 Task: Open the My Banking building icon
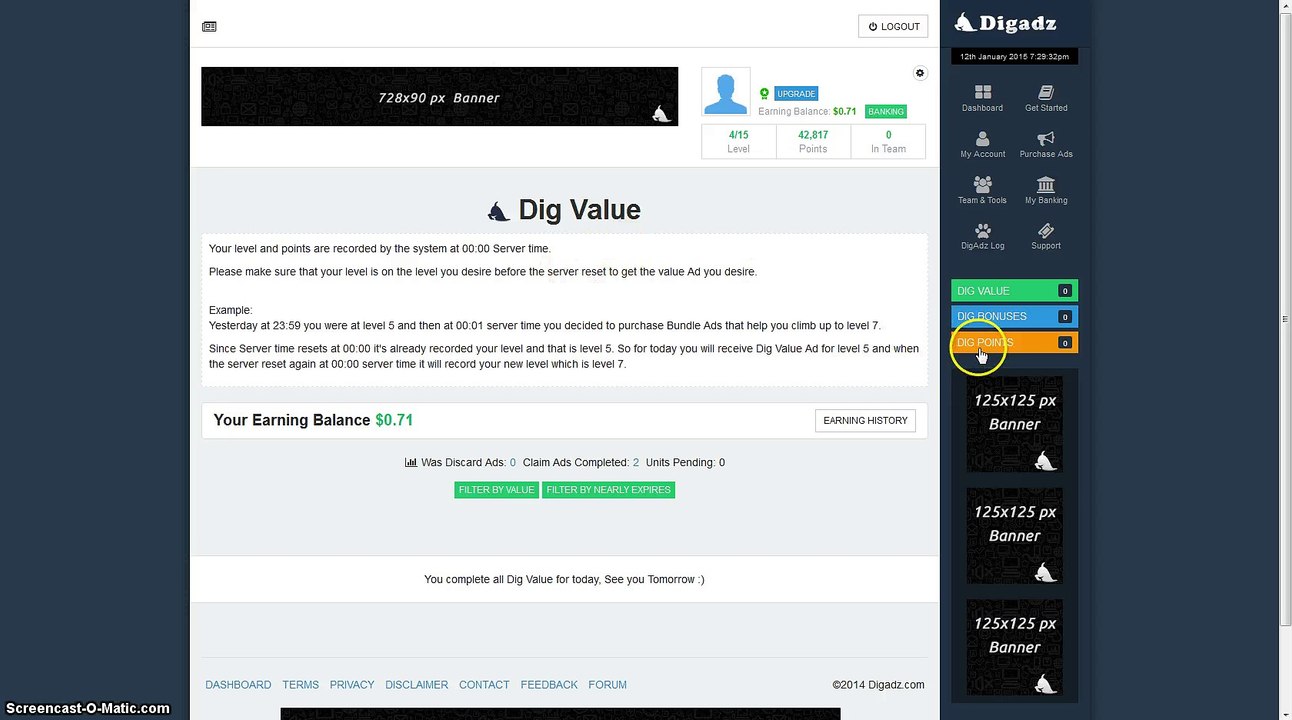(x=1046, y=190)
